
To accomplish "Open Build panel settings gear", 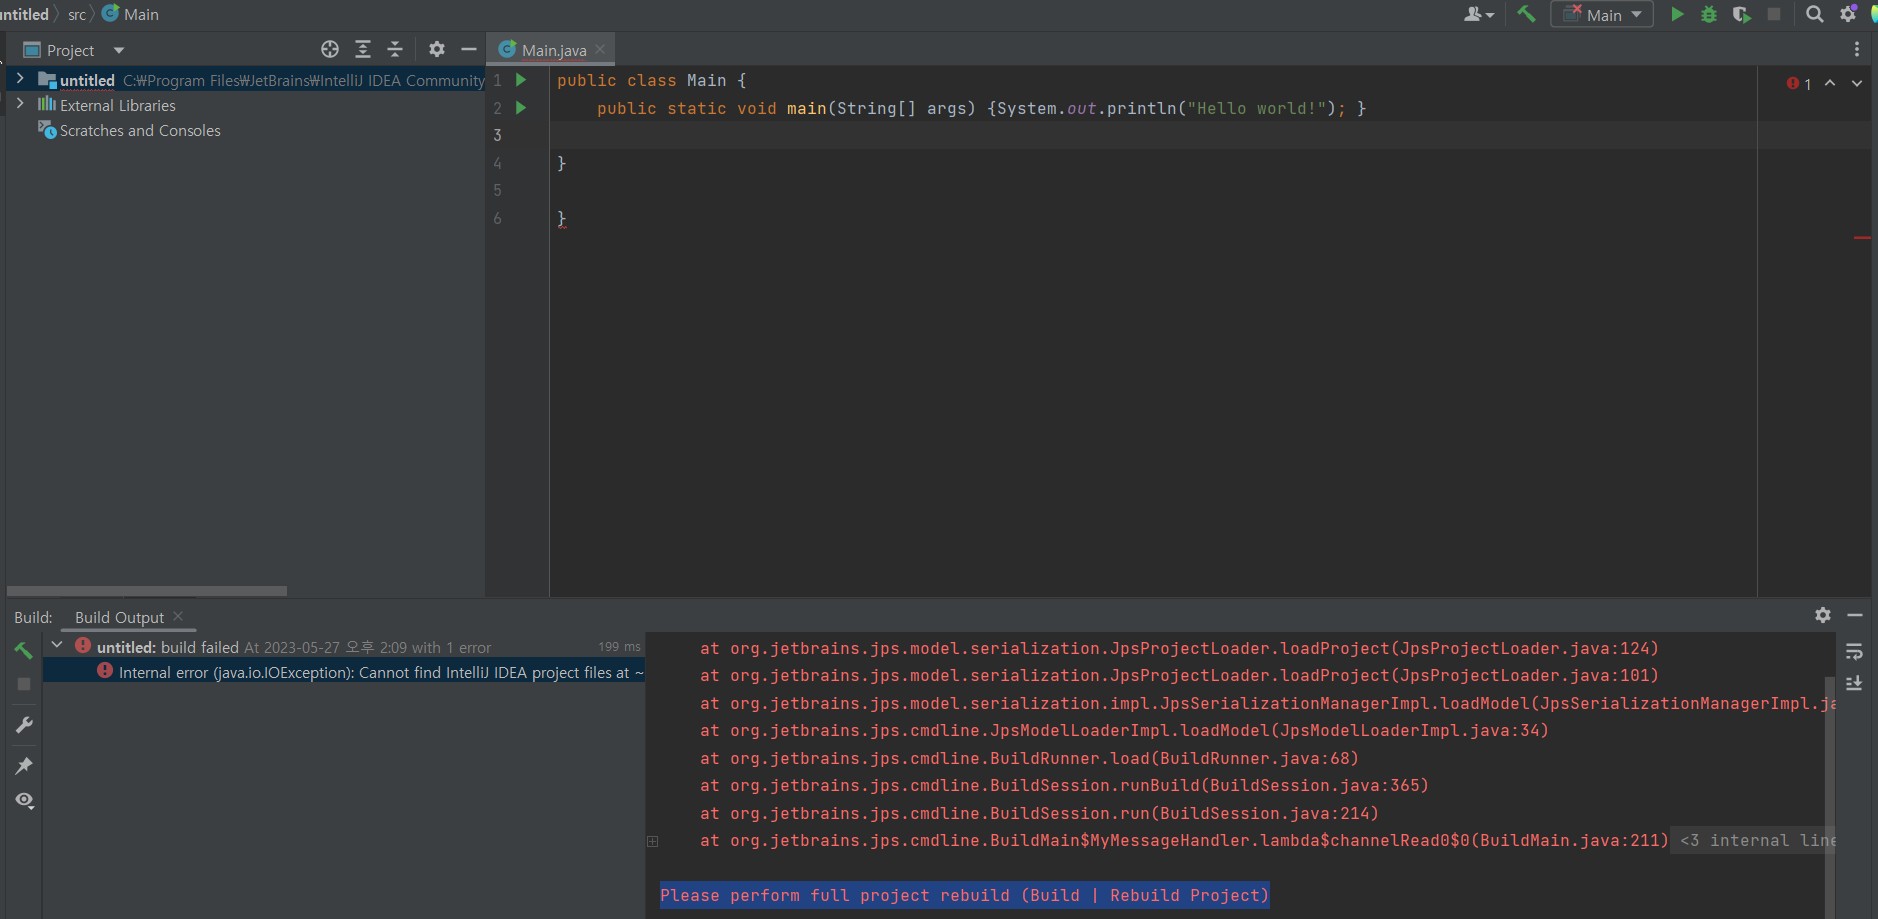I will (1823, 615).
